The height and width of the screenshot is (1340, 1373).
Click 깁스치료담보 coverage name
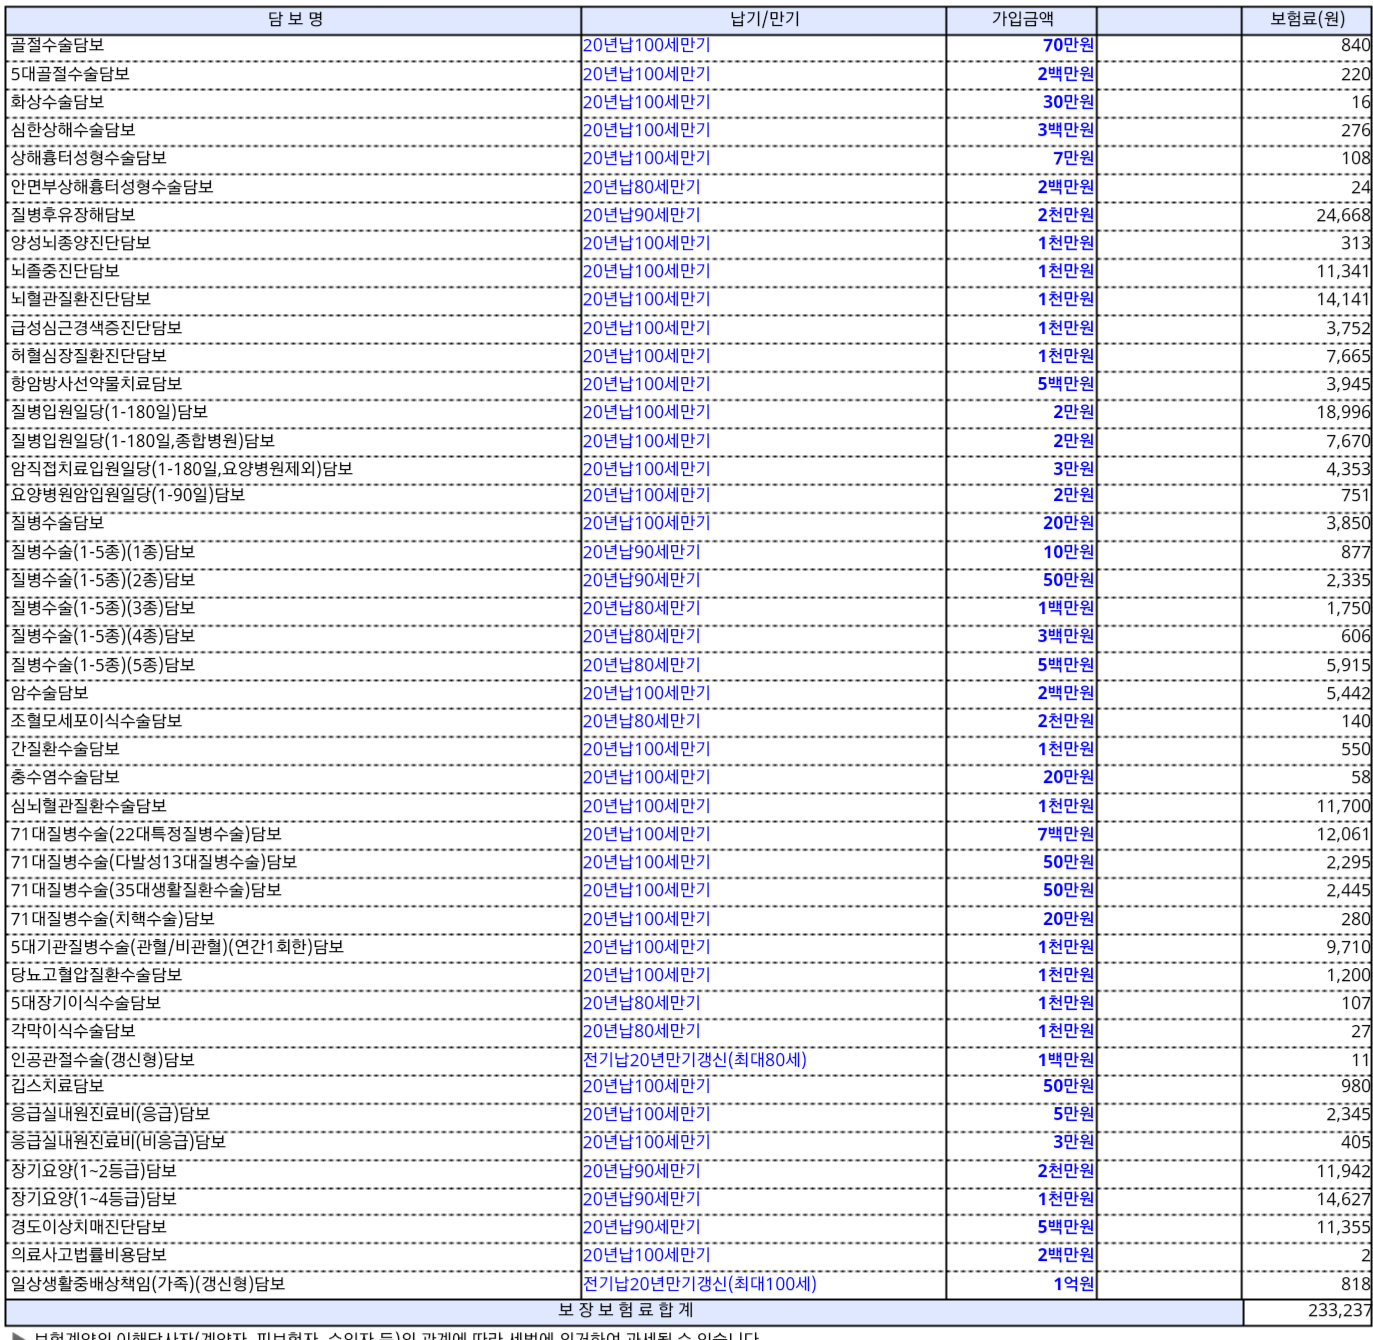[x=57, y=1086]
